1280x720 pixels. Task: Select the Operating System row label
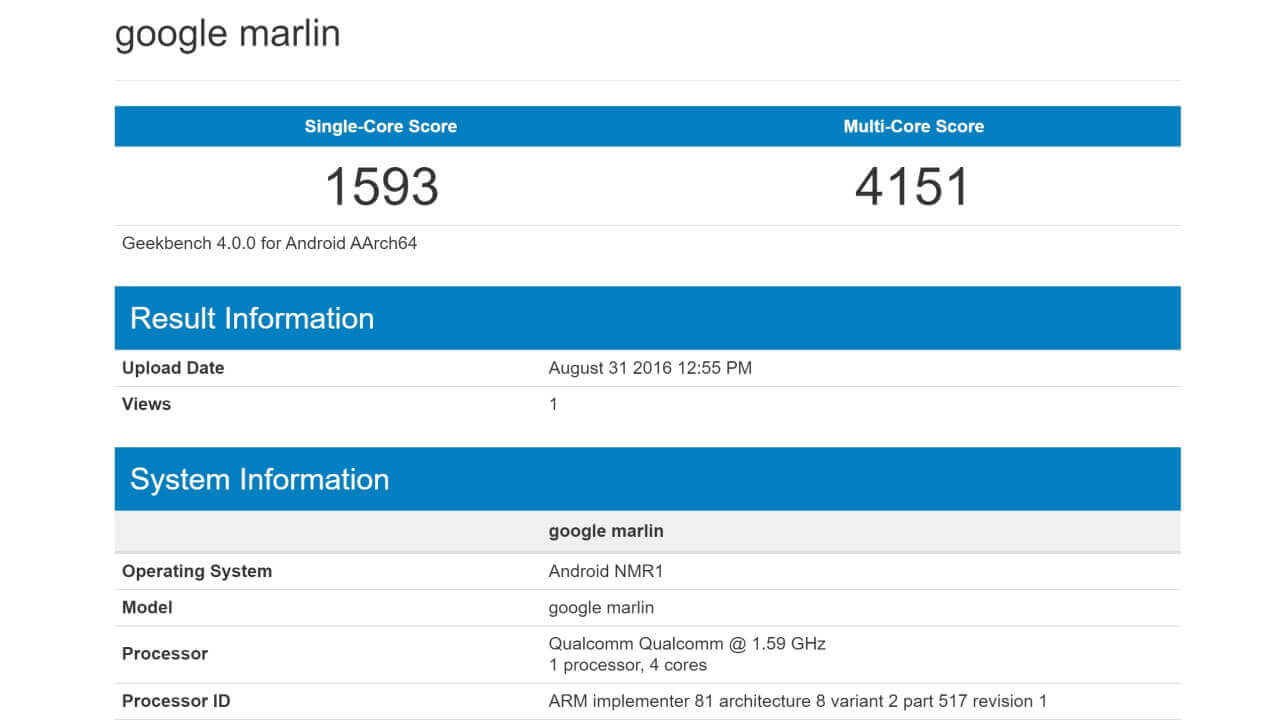[197, 571]
